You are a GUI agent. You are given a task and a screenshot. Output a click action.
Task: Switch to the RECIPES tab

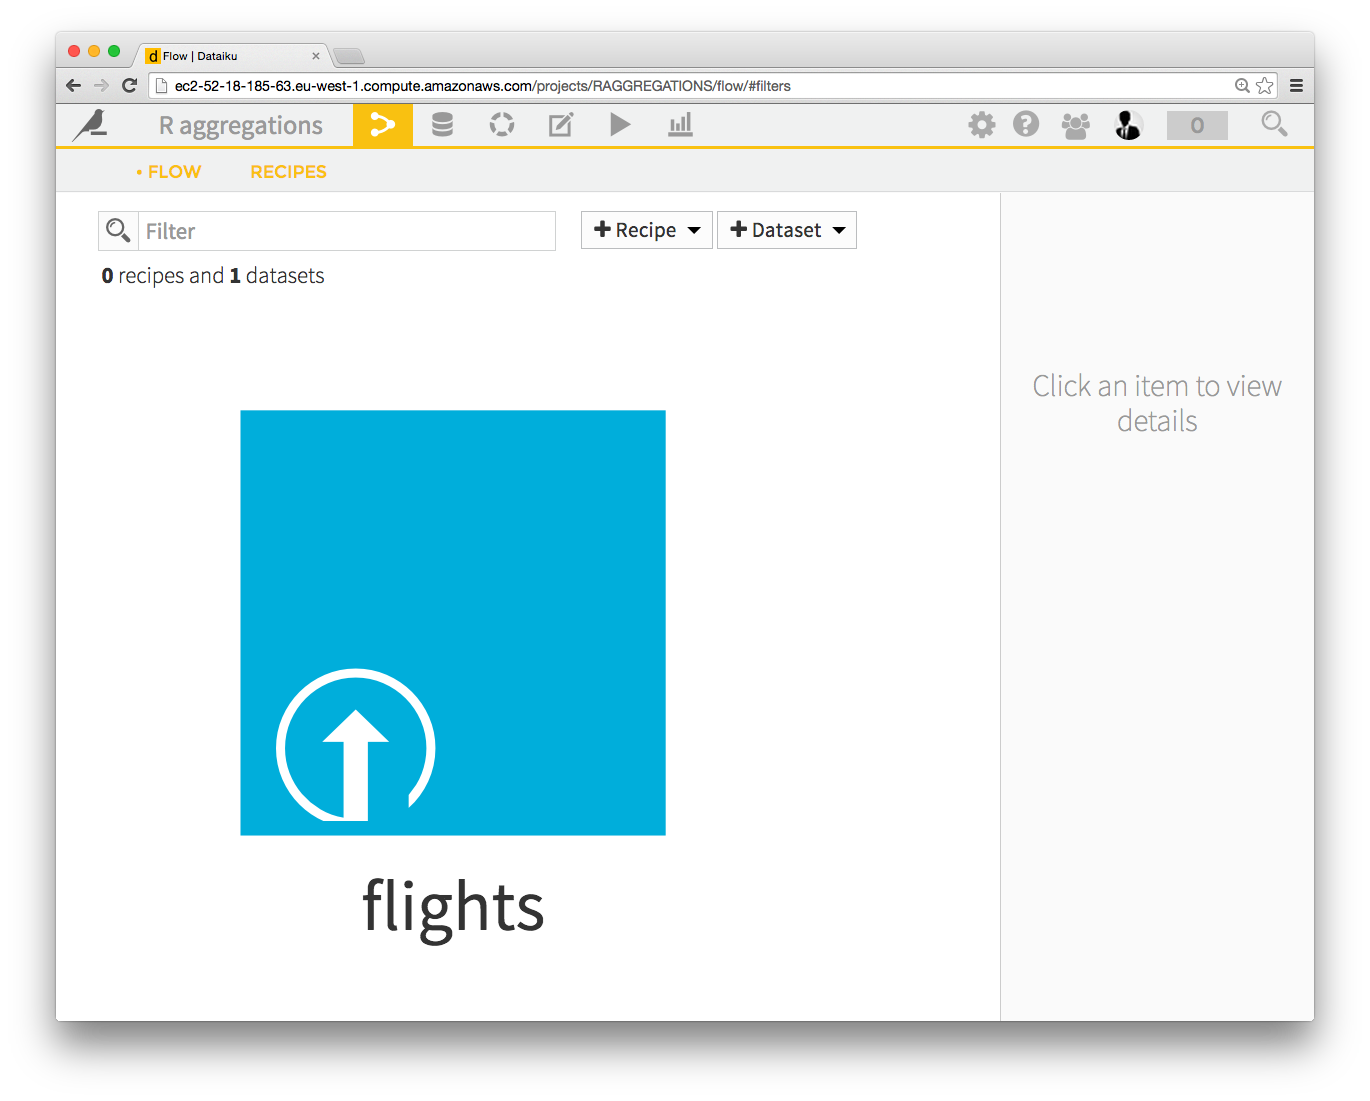click(288, 172)
